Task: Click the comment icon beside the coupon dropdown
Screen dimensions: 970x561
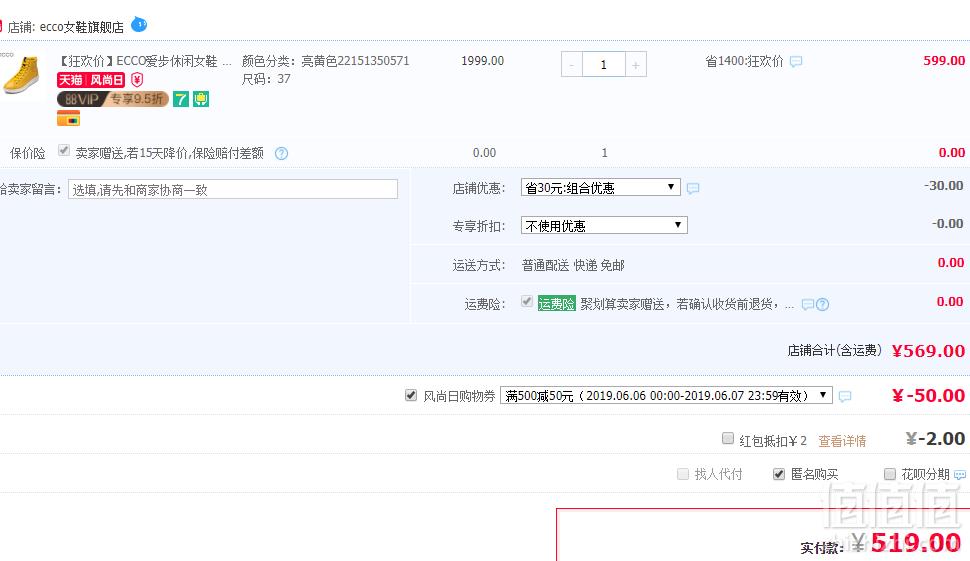Action: click(x=844, y=396)
